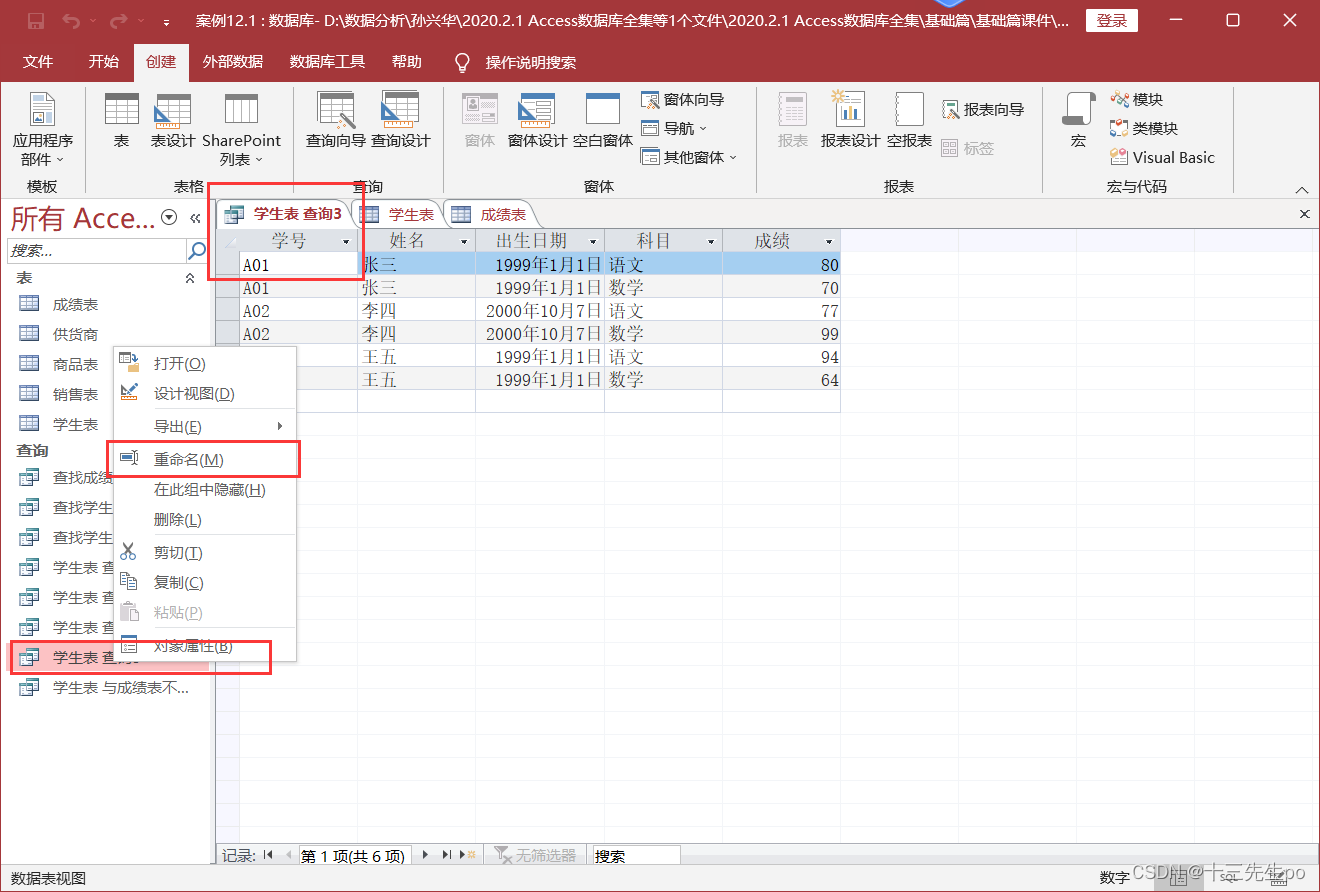
Task: Select the 学生表 table in navigation pane
Action: click(x=75, y=424)
